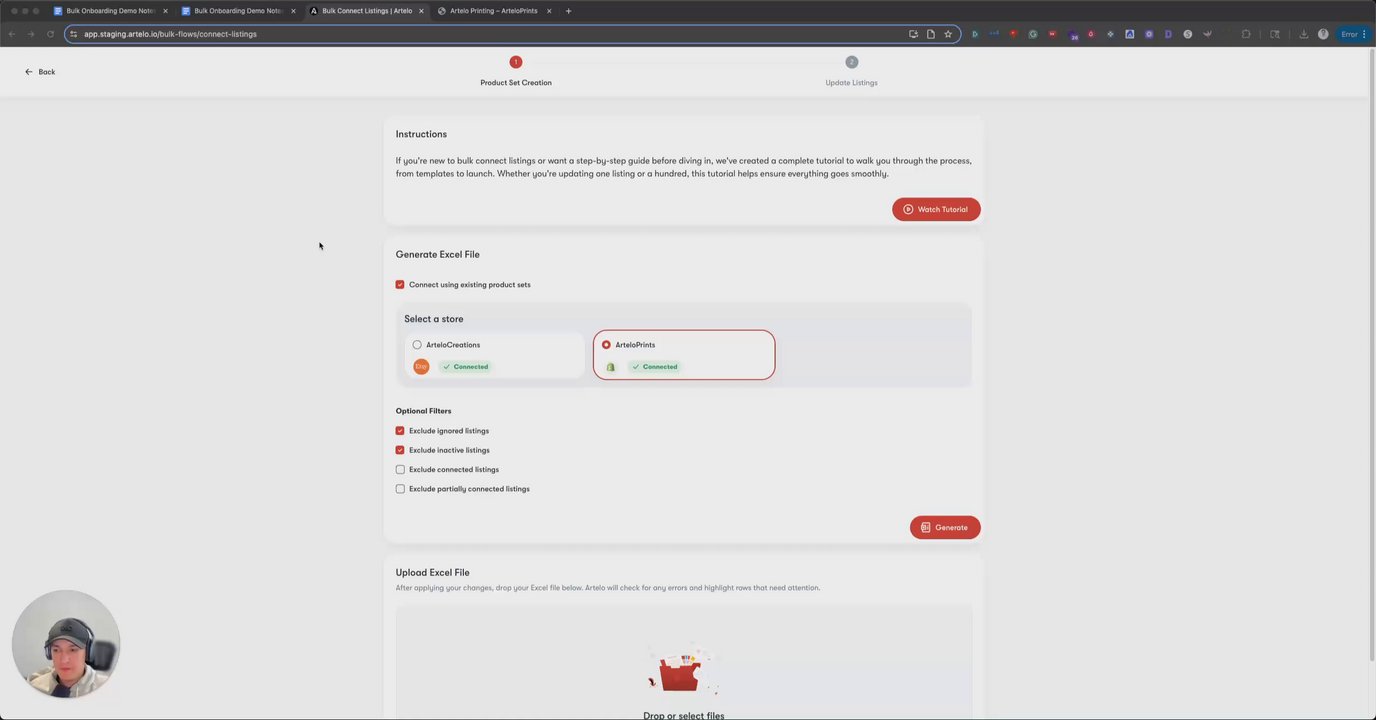Close the Artelo Printing – ArteloPrints tab
This screenshot has width=1376, height=720.
pos(549,11)
